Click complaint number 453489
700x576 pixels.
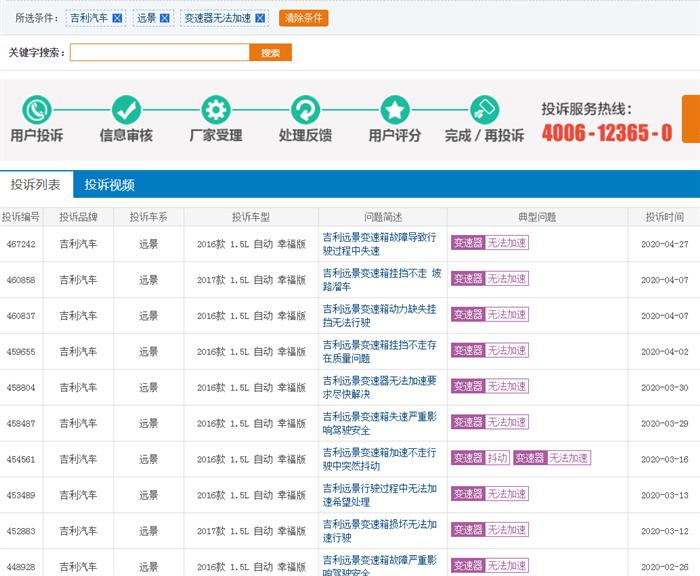coord(21,495)
